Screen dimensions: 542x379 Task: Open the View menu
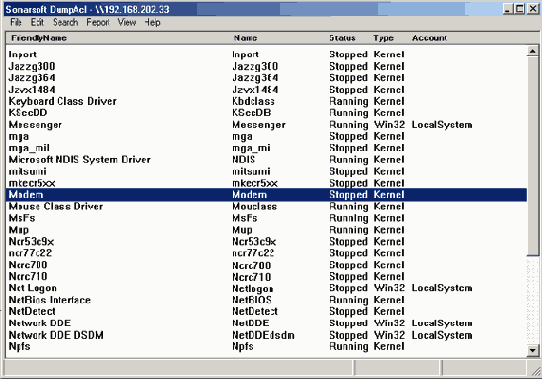click(x=127, y=22)
